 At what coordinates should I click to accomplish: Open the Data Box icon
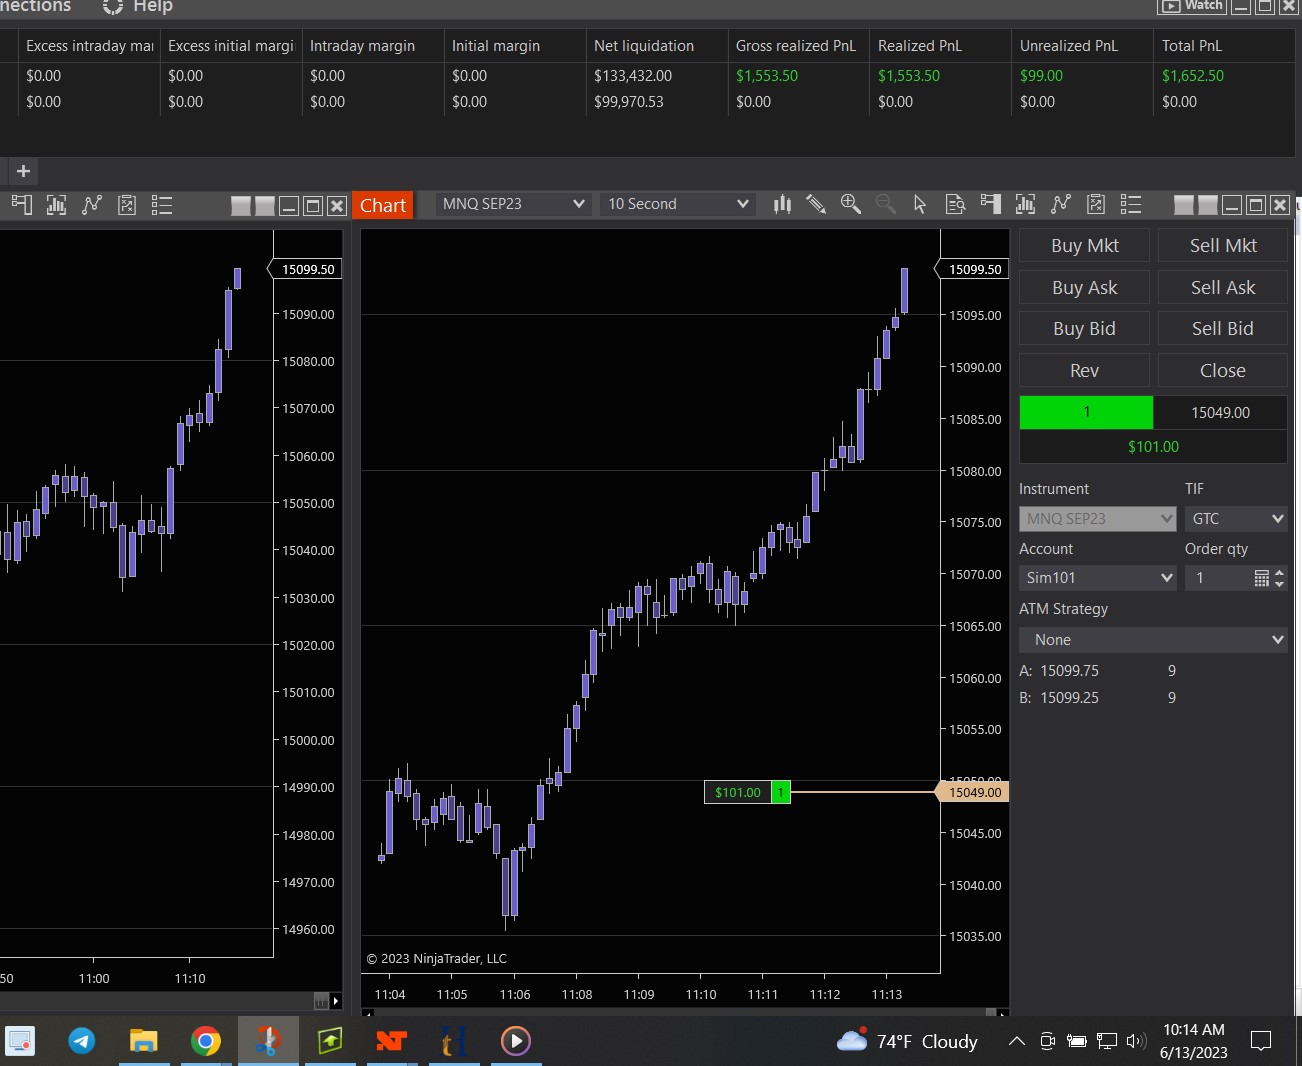pos(955,204)
